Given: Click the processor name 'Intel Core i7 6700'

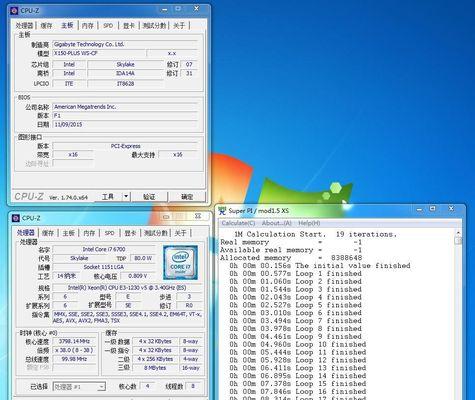Looking at the screenshot, I should (104, 249).
